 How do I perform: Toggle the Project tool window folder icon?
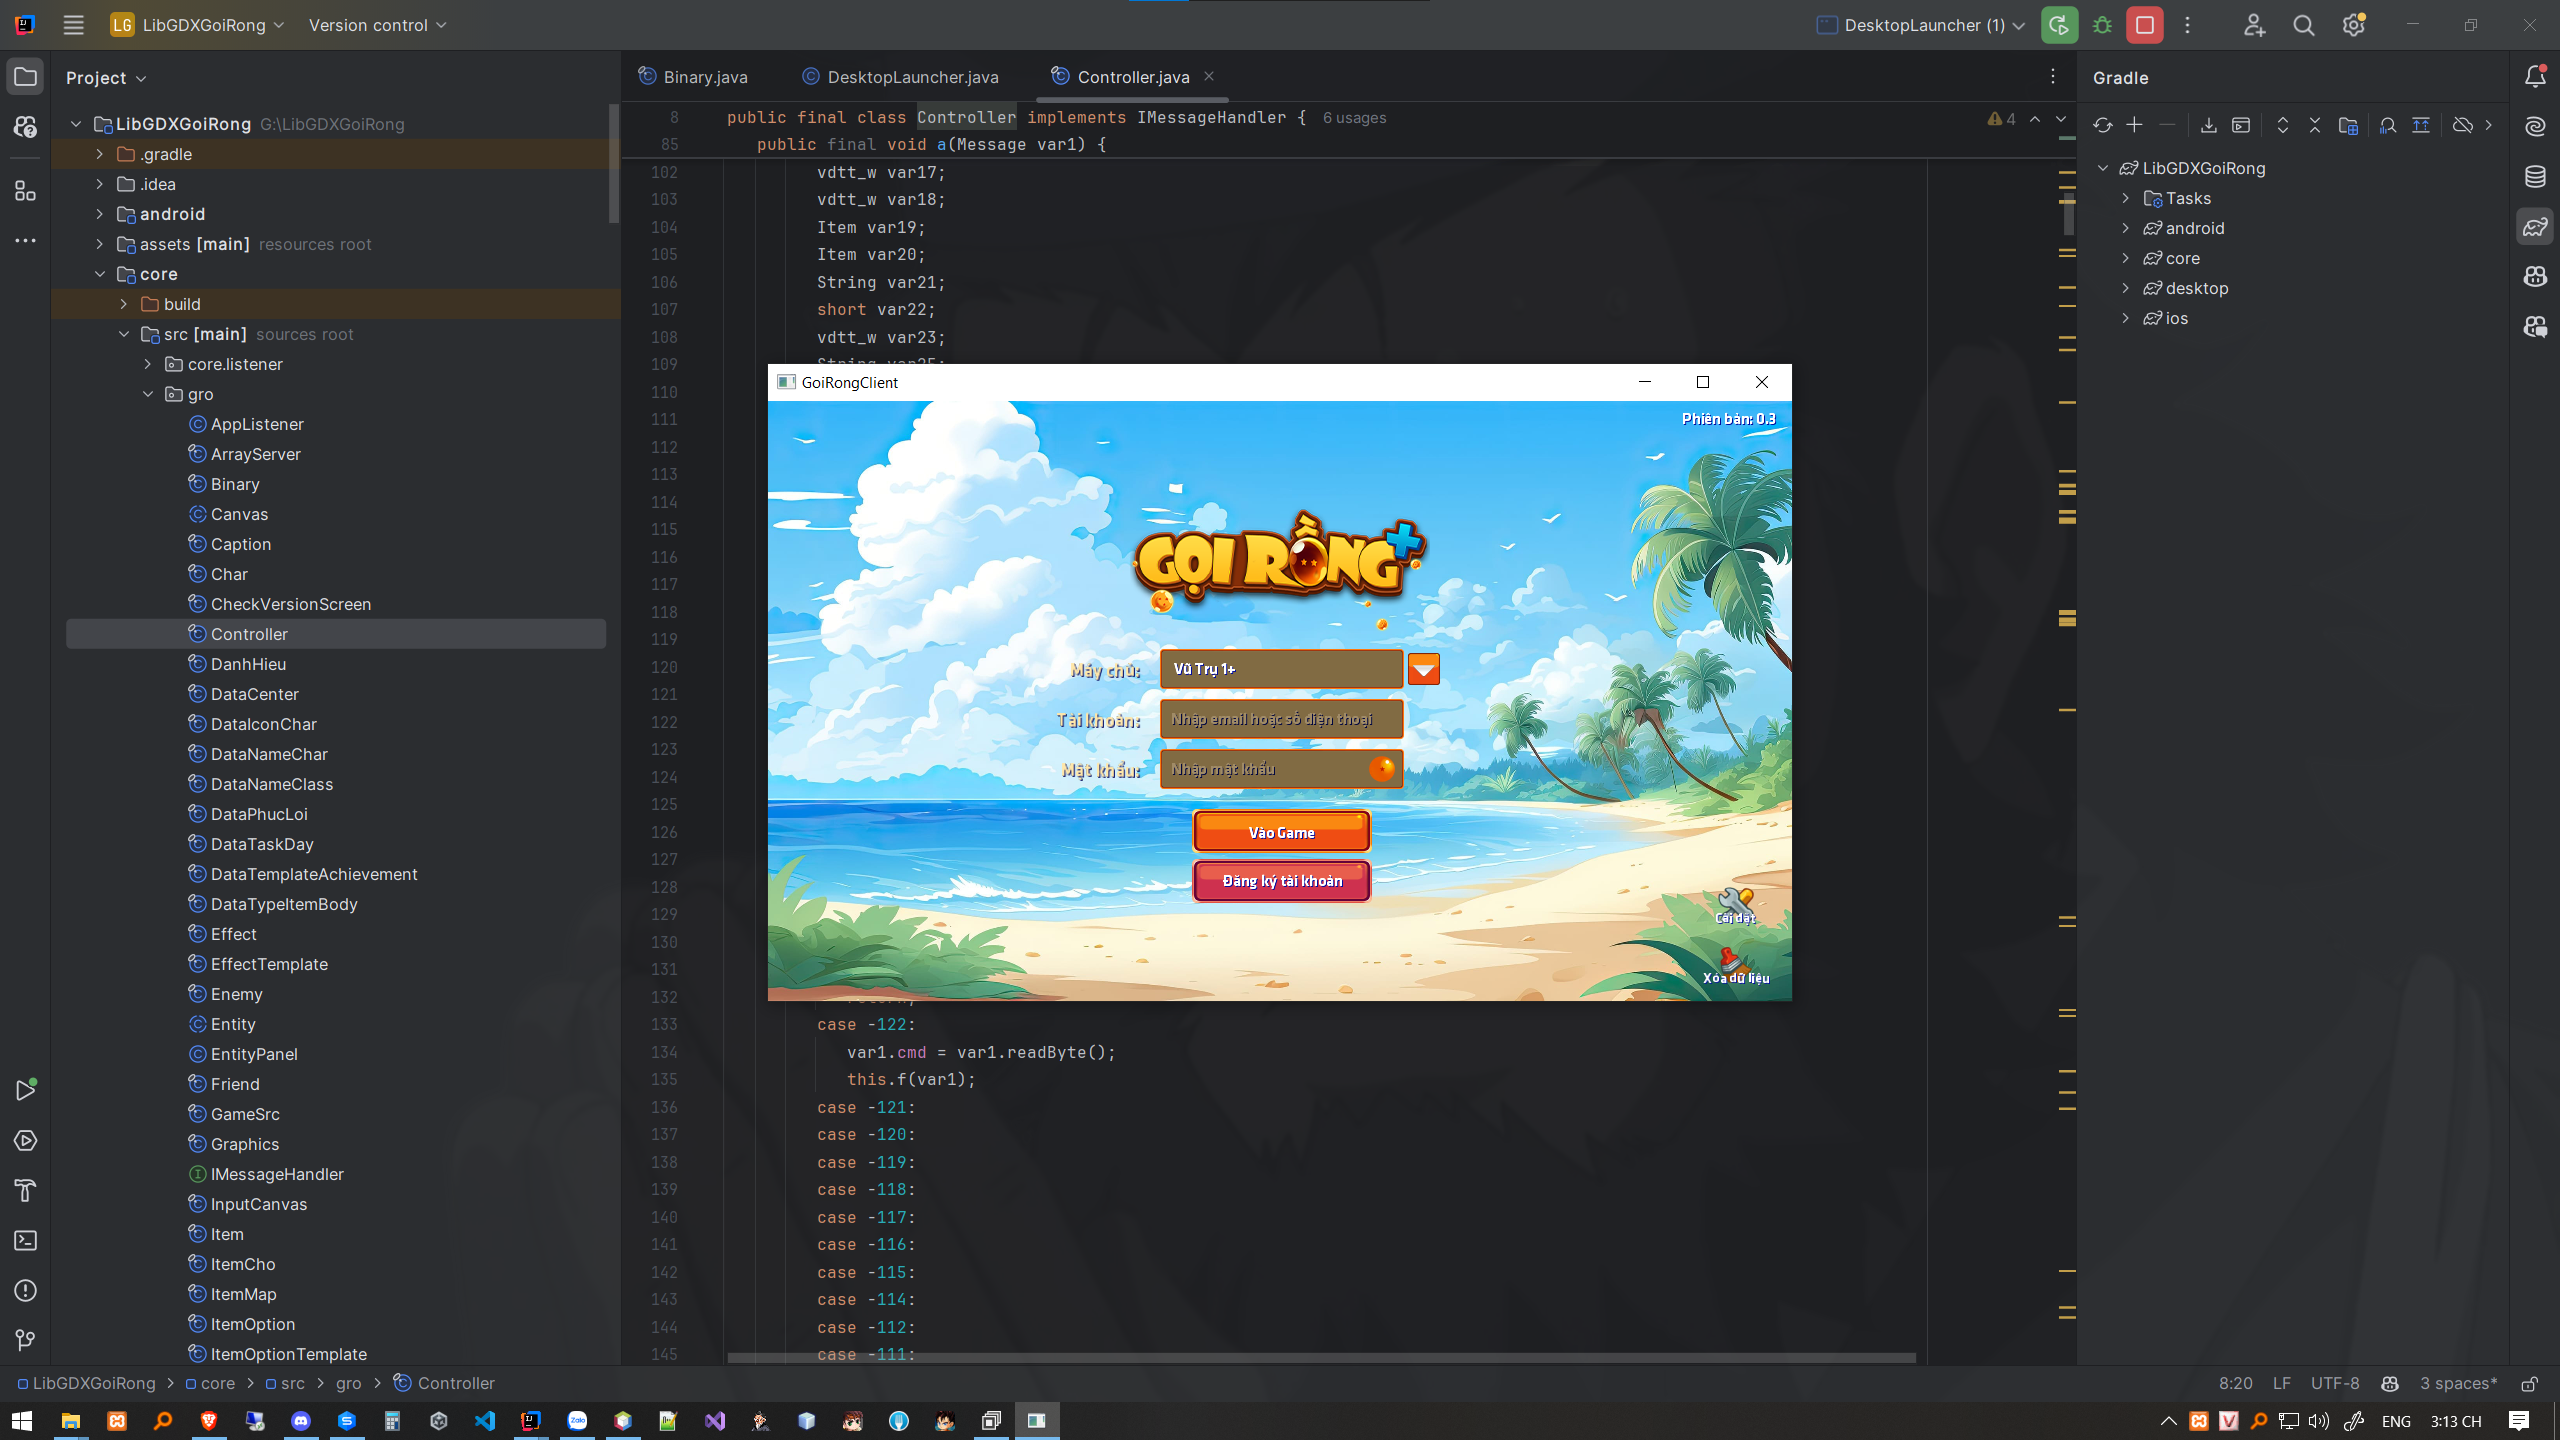coord(25,77)
